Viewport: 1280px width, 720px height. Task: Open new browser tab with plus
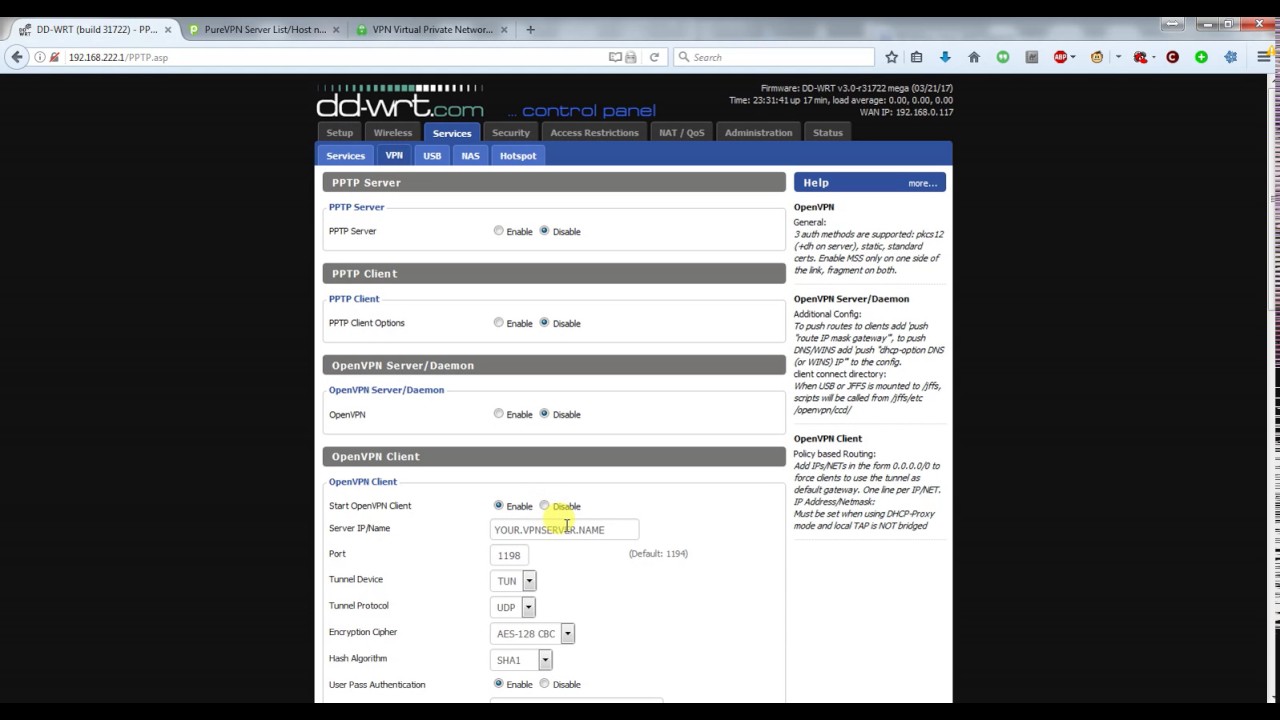tap(530, 30)
